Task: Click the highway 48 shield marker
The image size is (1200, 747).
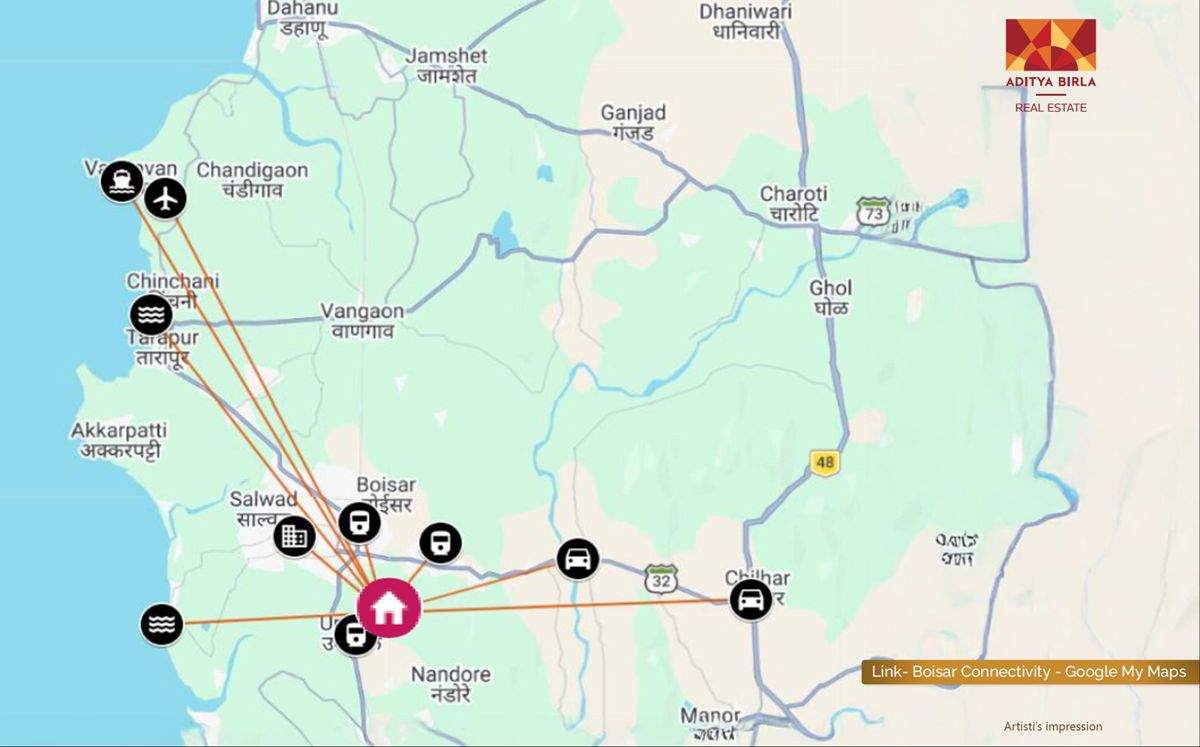Action: (x=824, y=462)
